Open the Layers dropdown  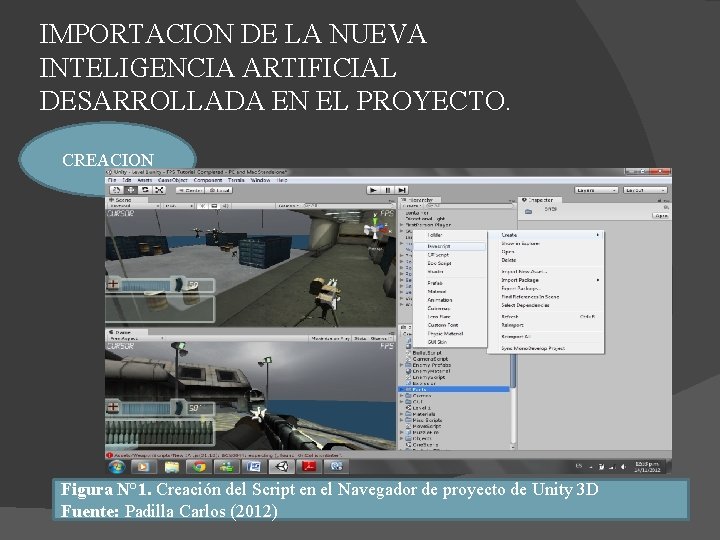(596, 190)
